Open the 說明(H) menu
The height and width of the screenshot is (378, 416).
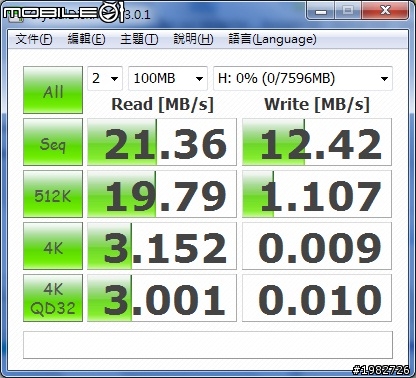tap(193, 39)
